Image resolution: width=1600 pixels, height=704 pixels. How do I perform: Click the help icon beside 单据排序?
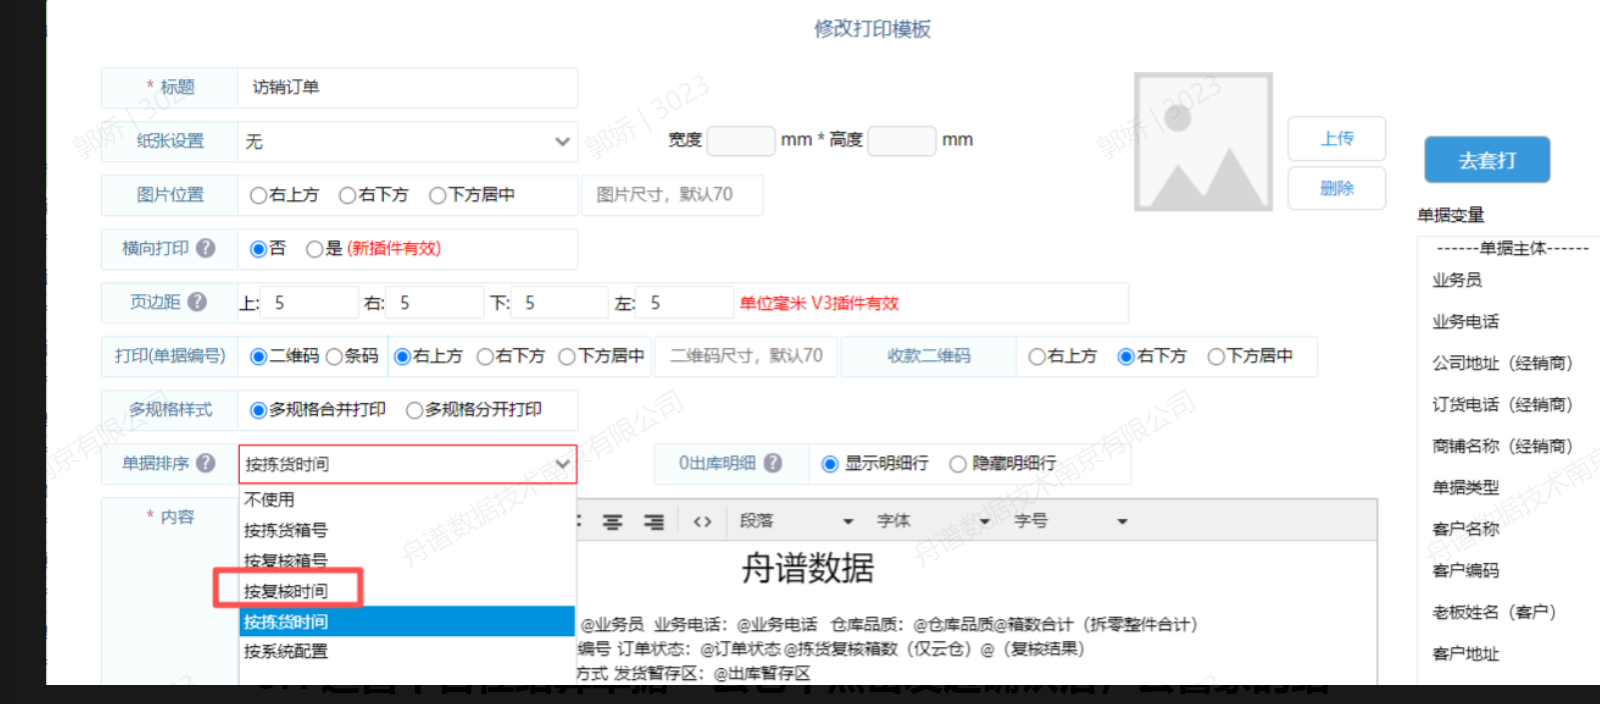(206, 463)
